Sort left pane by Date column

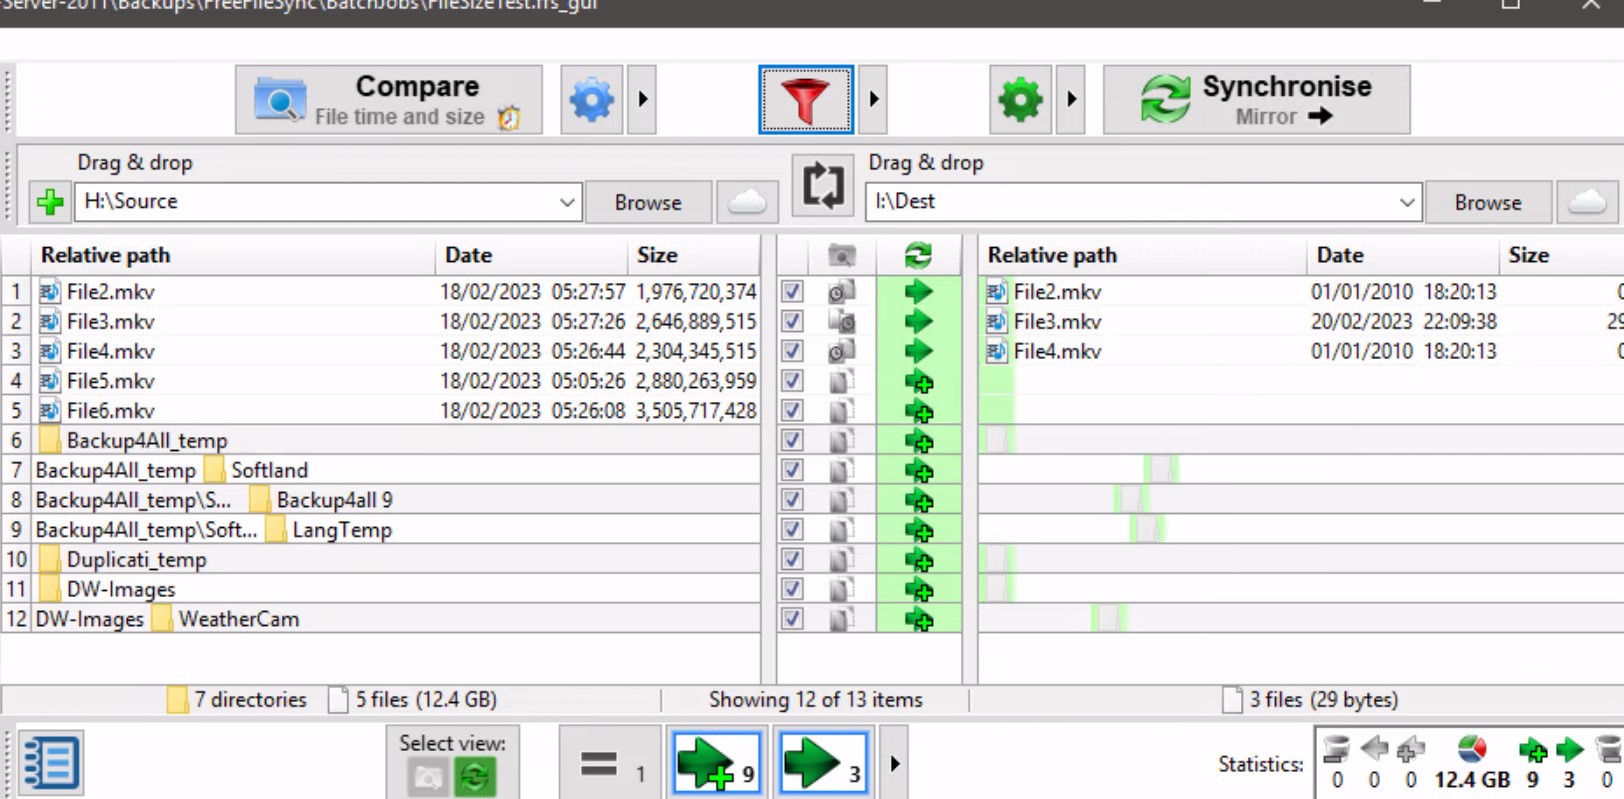pyautogui.click(x=532, y=255)
